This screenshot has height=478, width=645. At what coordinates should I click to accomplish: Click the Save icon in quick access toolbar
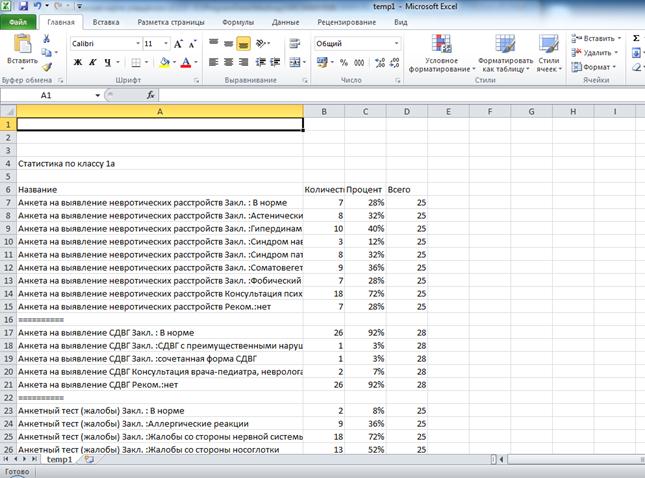(x=23, y=6)
